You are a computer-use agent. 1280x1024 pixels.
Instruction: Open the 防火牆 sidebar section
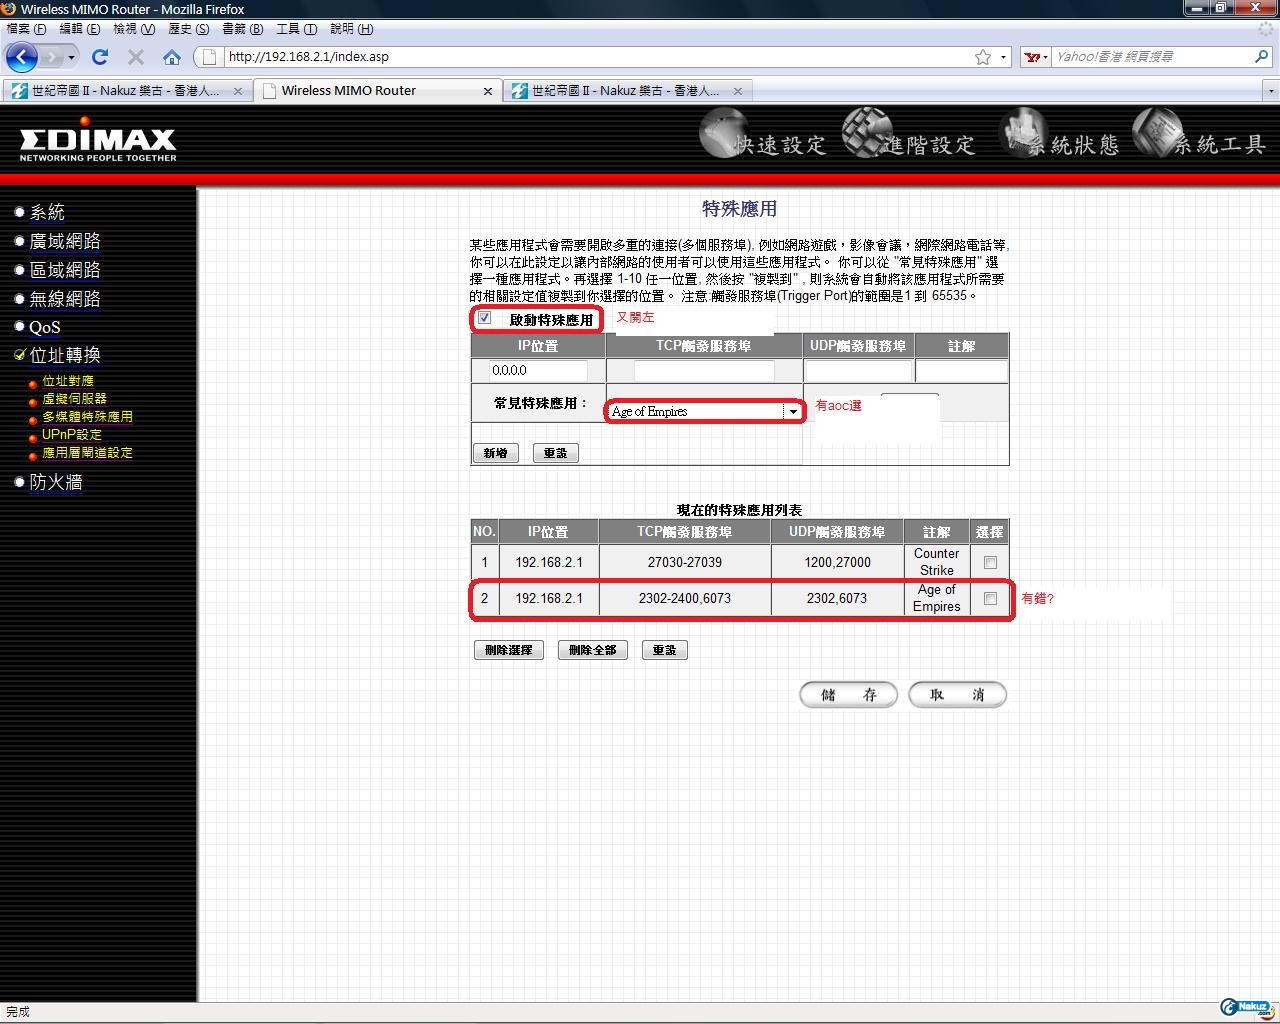(x=56, y=482)
